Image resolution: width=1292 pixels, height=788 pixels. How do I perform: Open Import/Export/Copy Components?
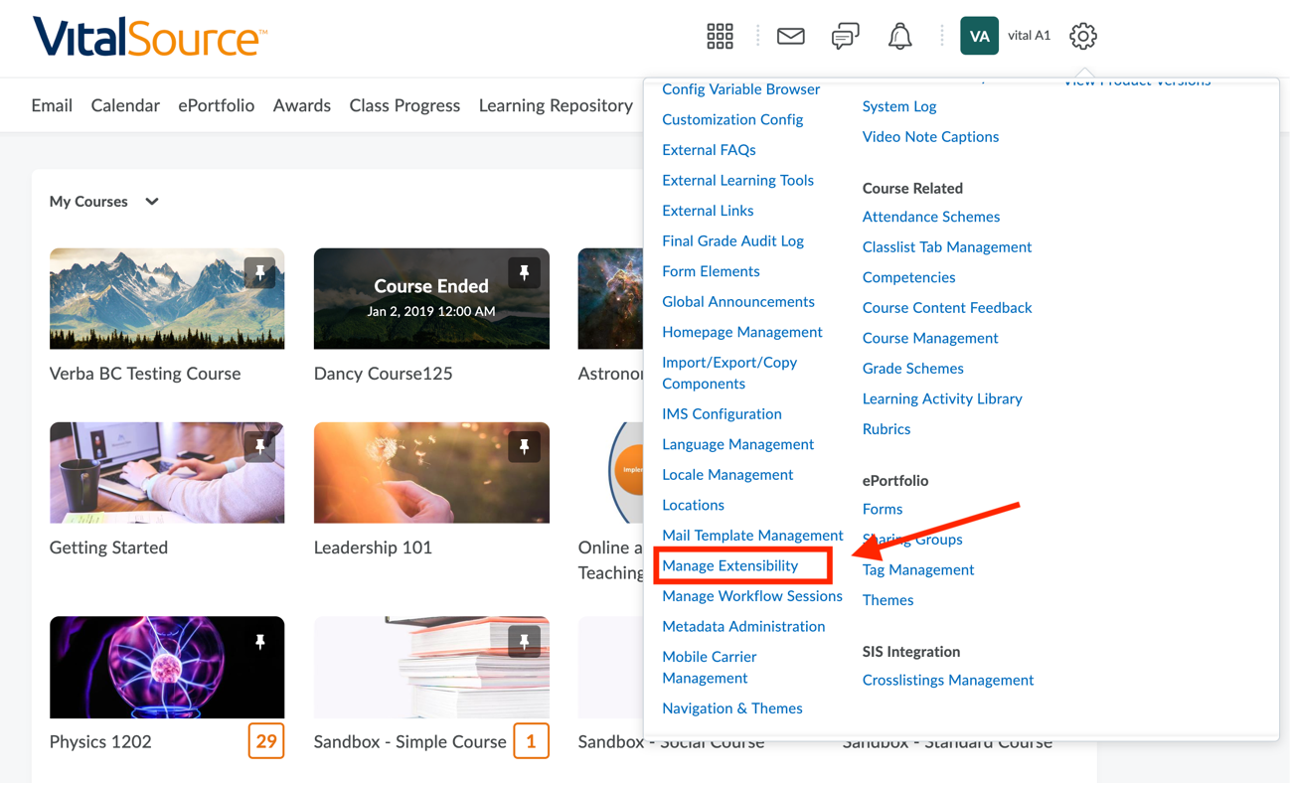(x=730, y=373)
